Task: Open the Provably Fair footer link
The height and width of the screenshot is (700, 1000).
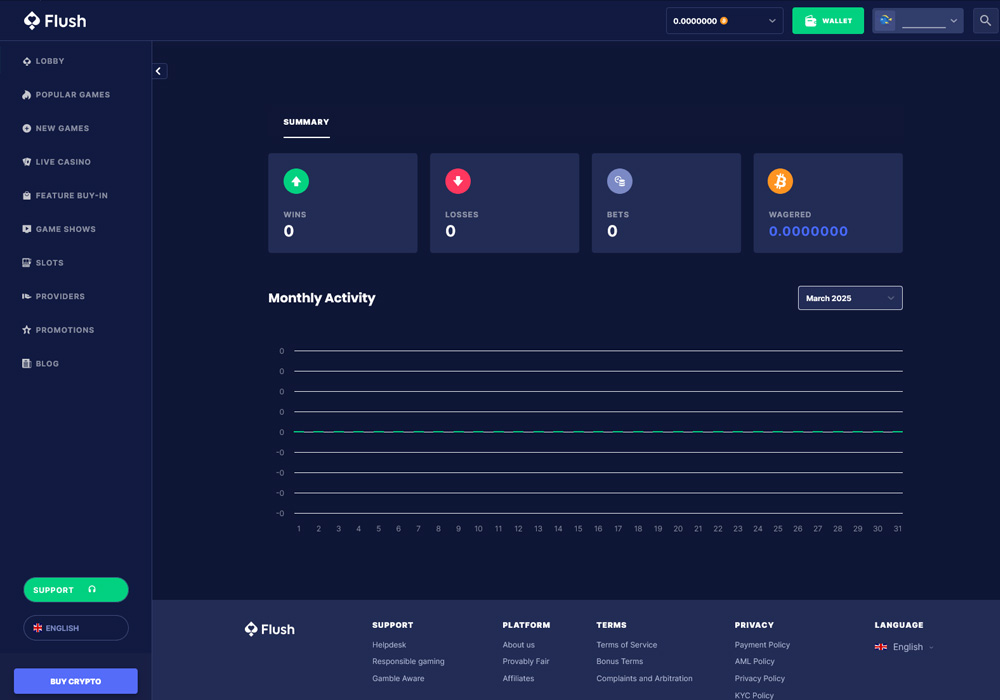Action: [x=526, y=661]
